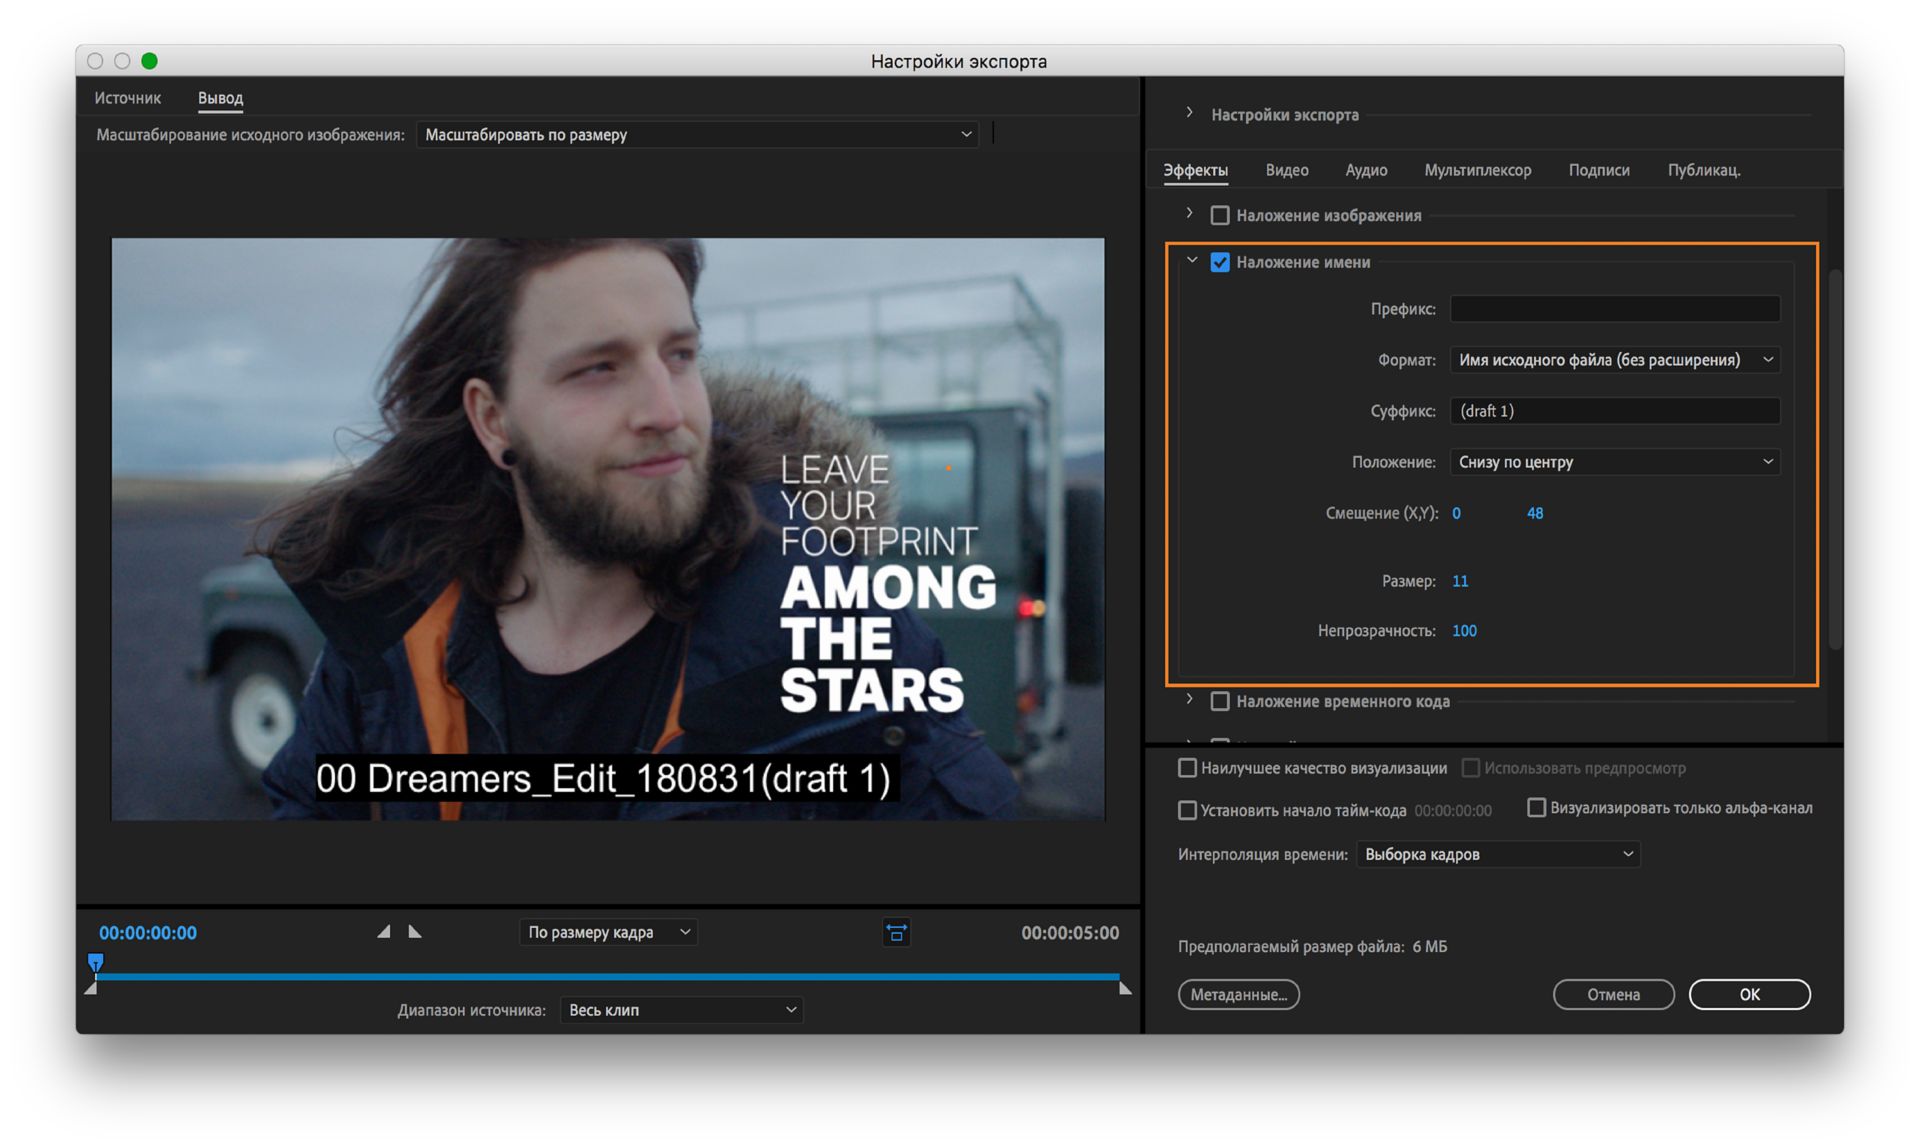The width and height of the screenshot is (1920, 1148).
Task: Open the Формат dropdown for name overlay
Action: click(x=1614, y=360)
